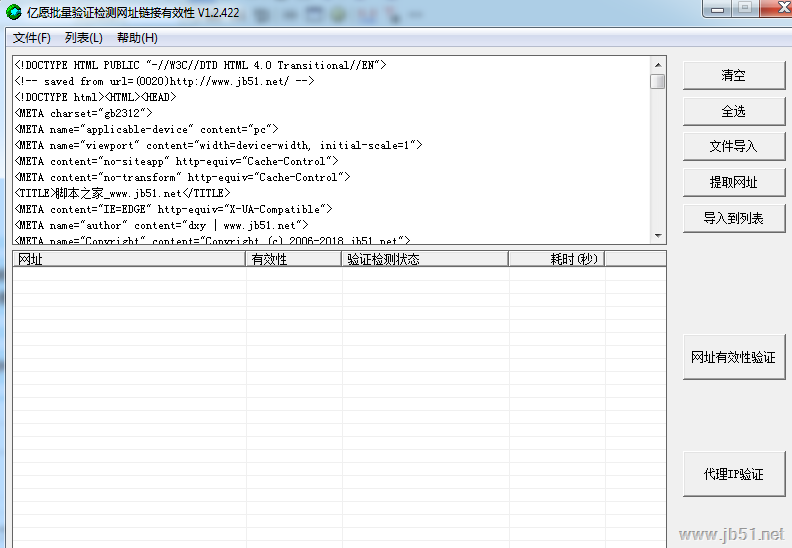The height and width of the screenshot is (548, 792).
Task: Click the text box scrollbar thumb
Action: tap(658, 81)
